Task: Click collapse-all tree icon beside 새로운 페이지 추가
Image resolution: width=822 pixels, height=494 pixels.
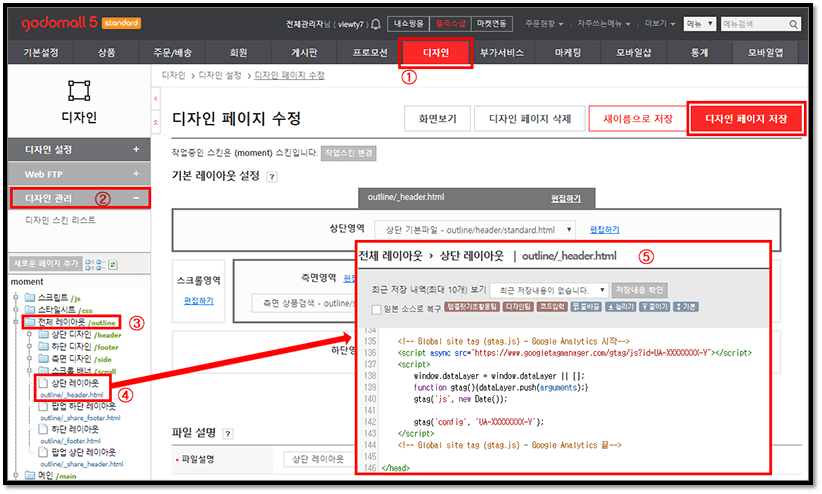Action: [100, 264]
